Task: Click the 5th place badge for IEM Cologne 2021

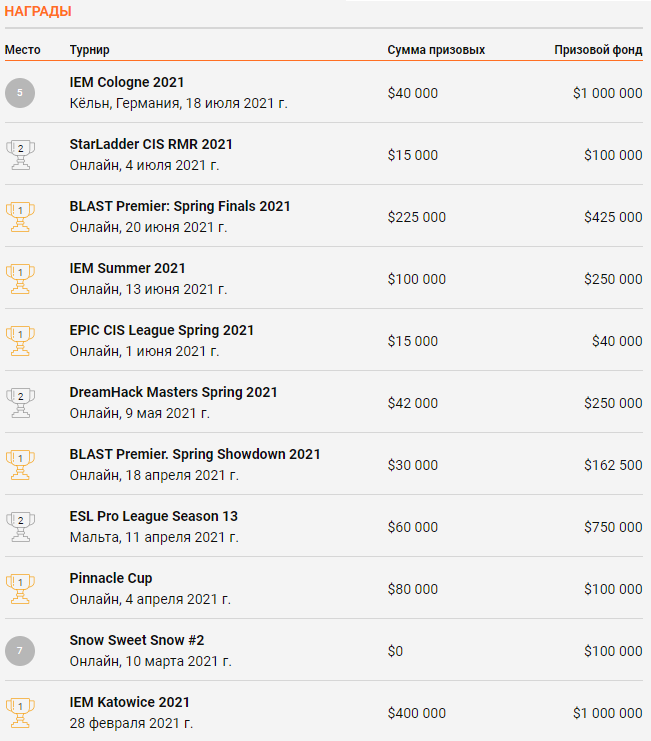Action: coord(20,93)
